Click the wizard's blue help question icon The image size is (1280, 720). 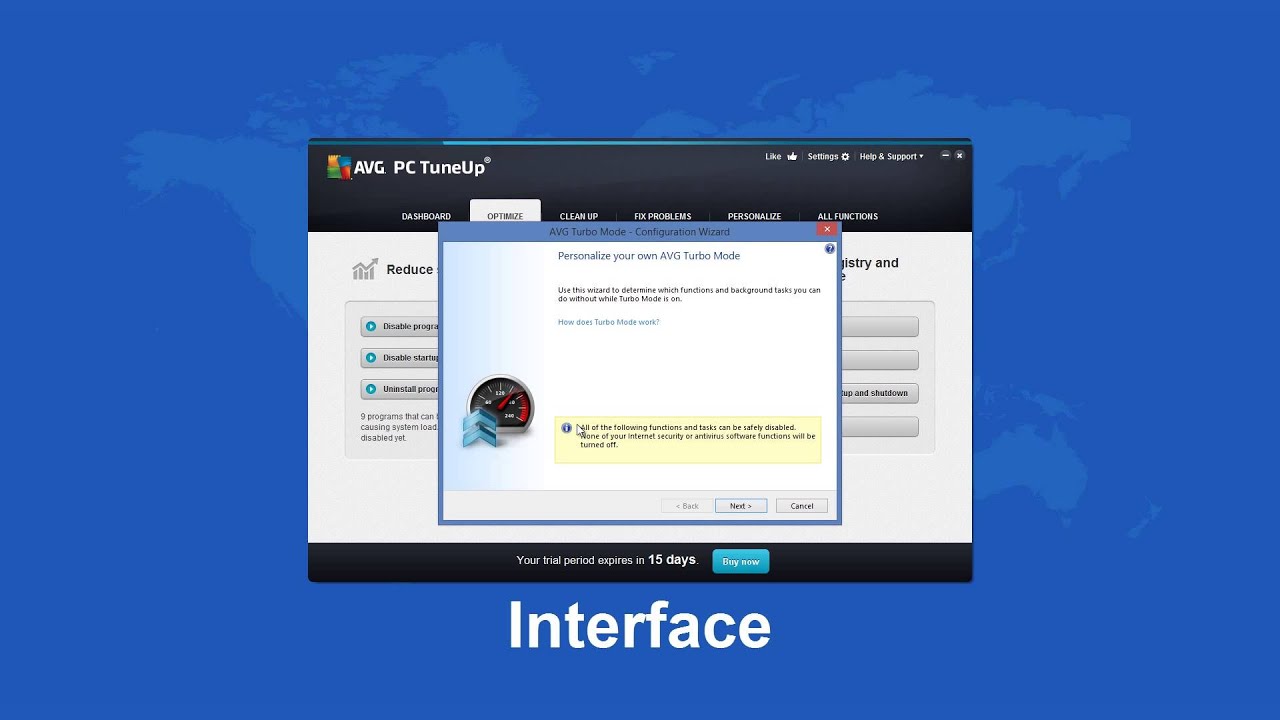[829, 249]
